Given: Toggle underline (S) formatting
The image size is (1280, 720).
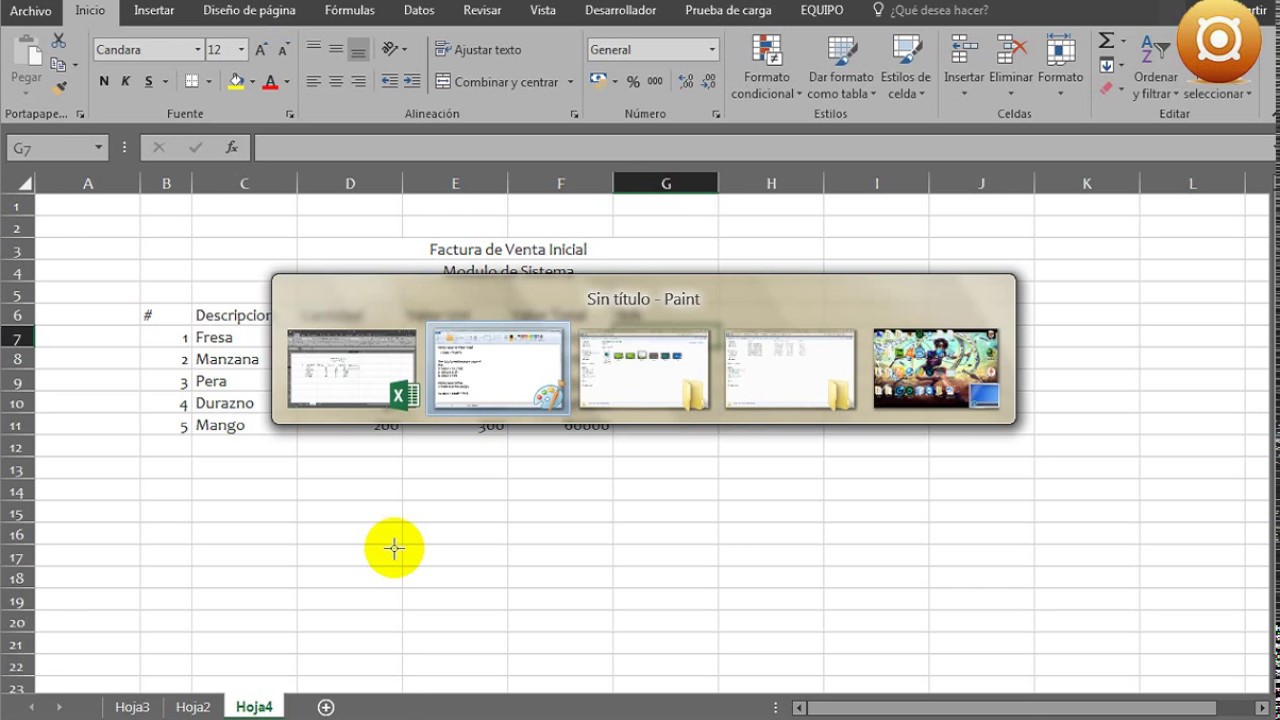Looking at the screenshot, I should click(x=149, y=82).
